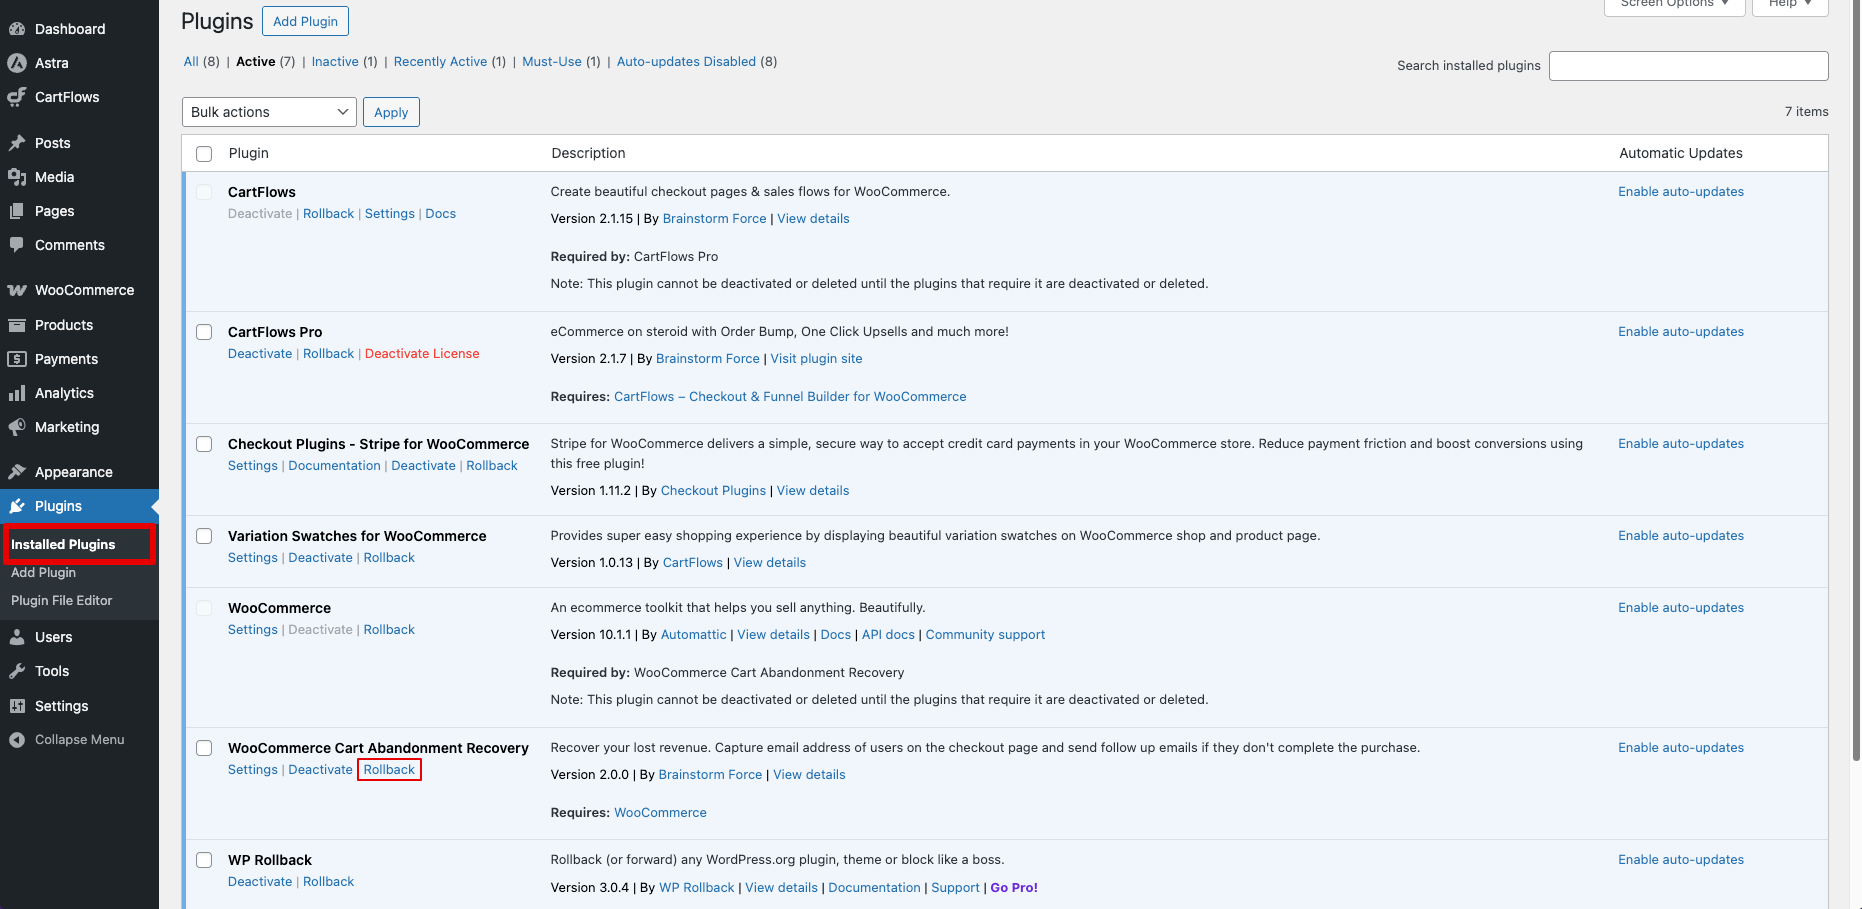This screenshot has height=909, width=1862.
Task: Click the Plugins plug icon
Action: pos(17,506)
